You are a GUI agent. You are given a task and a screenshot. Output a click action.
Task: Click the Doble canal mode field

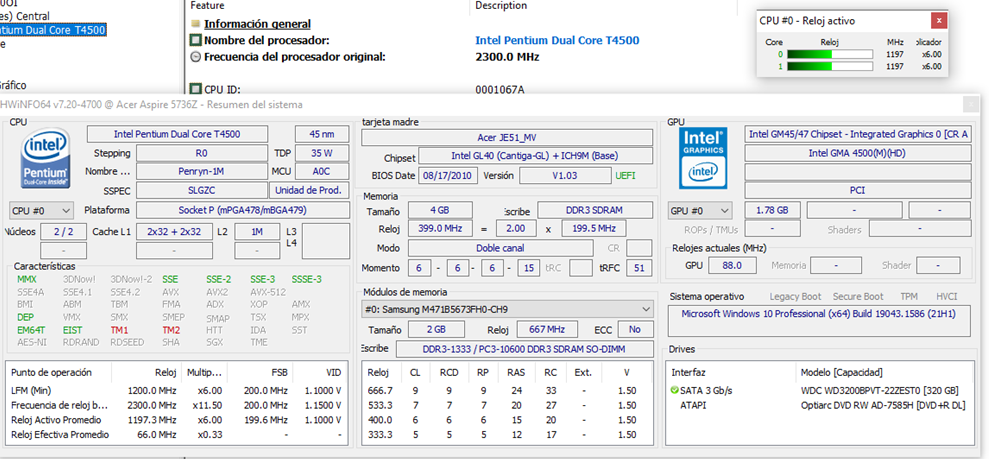(x=500, y=248)
